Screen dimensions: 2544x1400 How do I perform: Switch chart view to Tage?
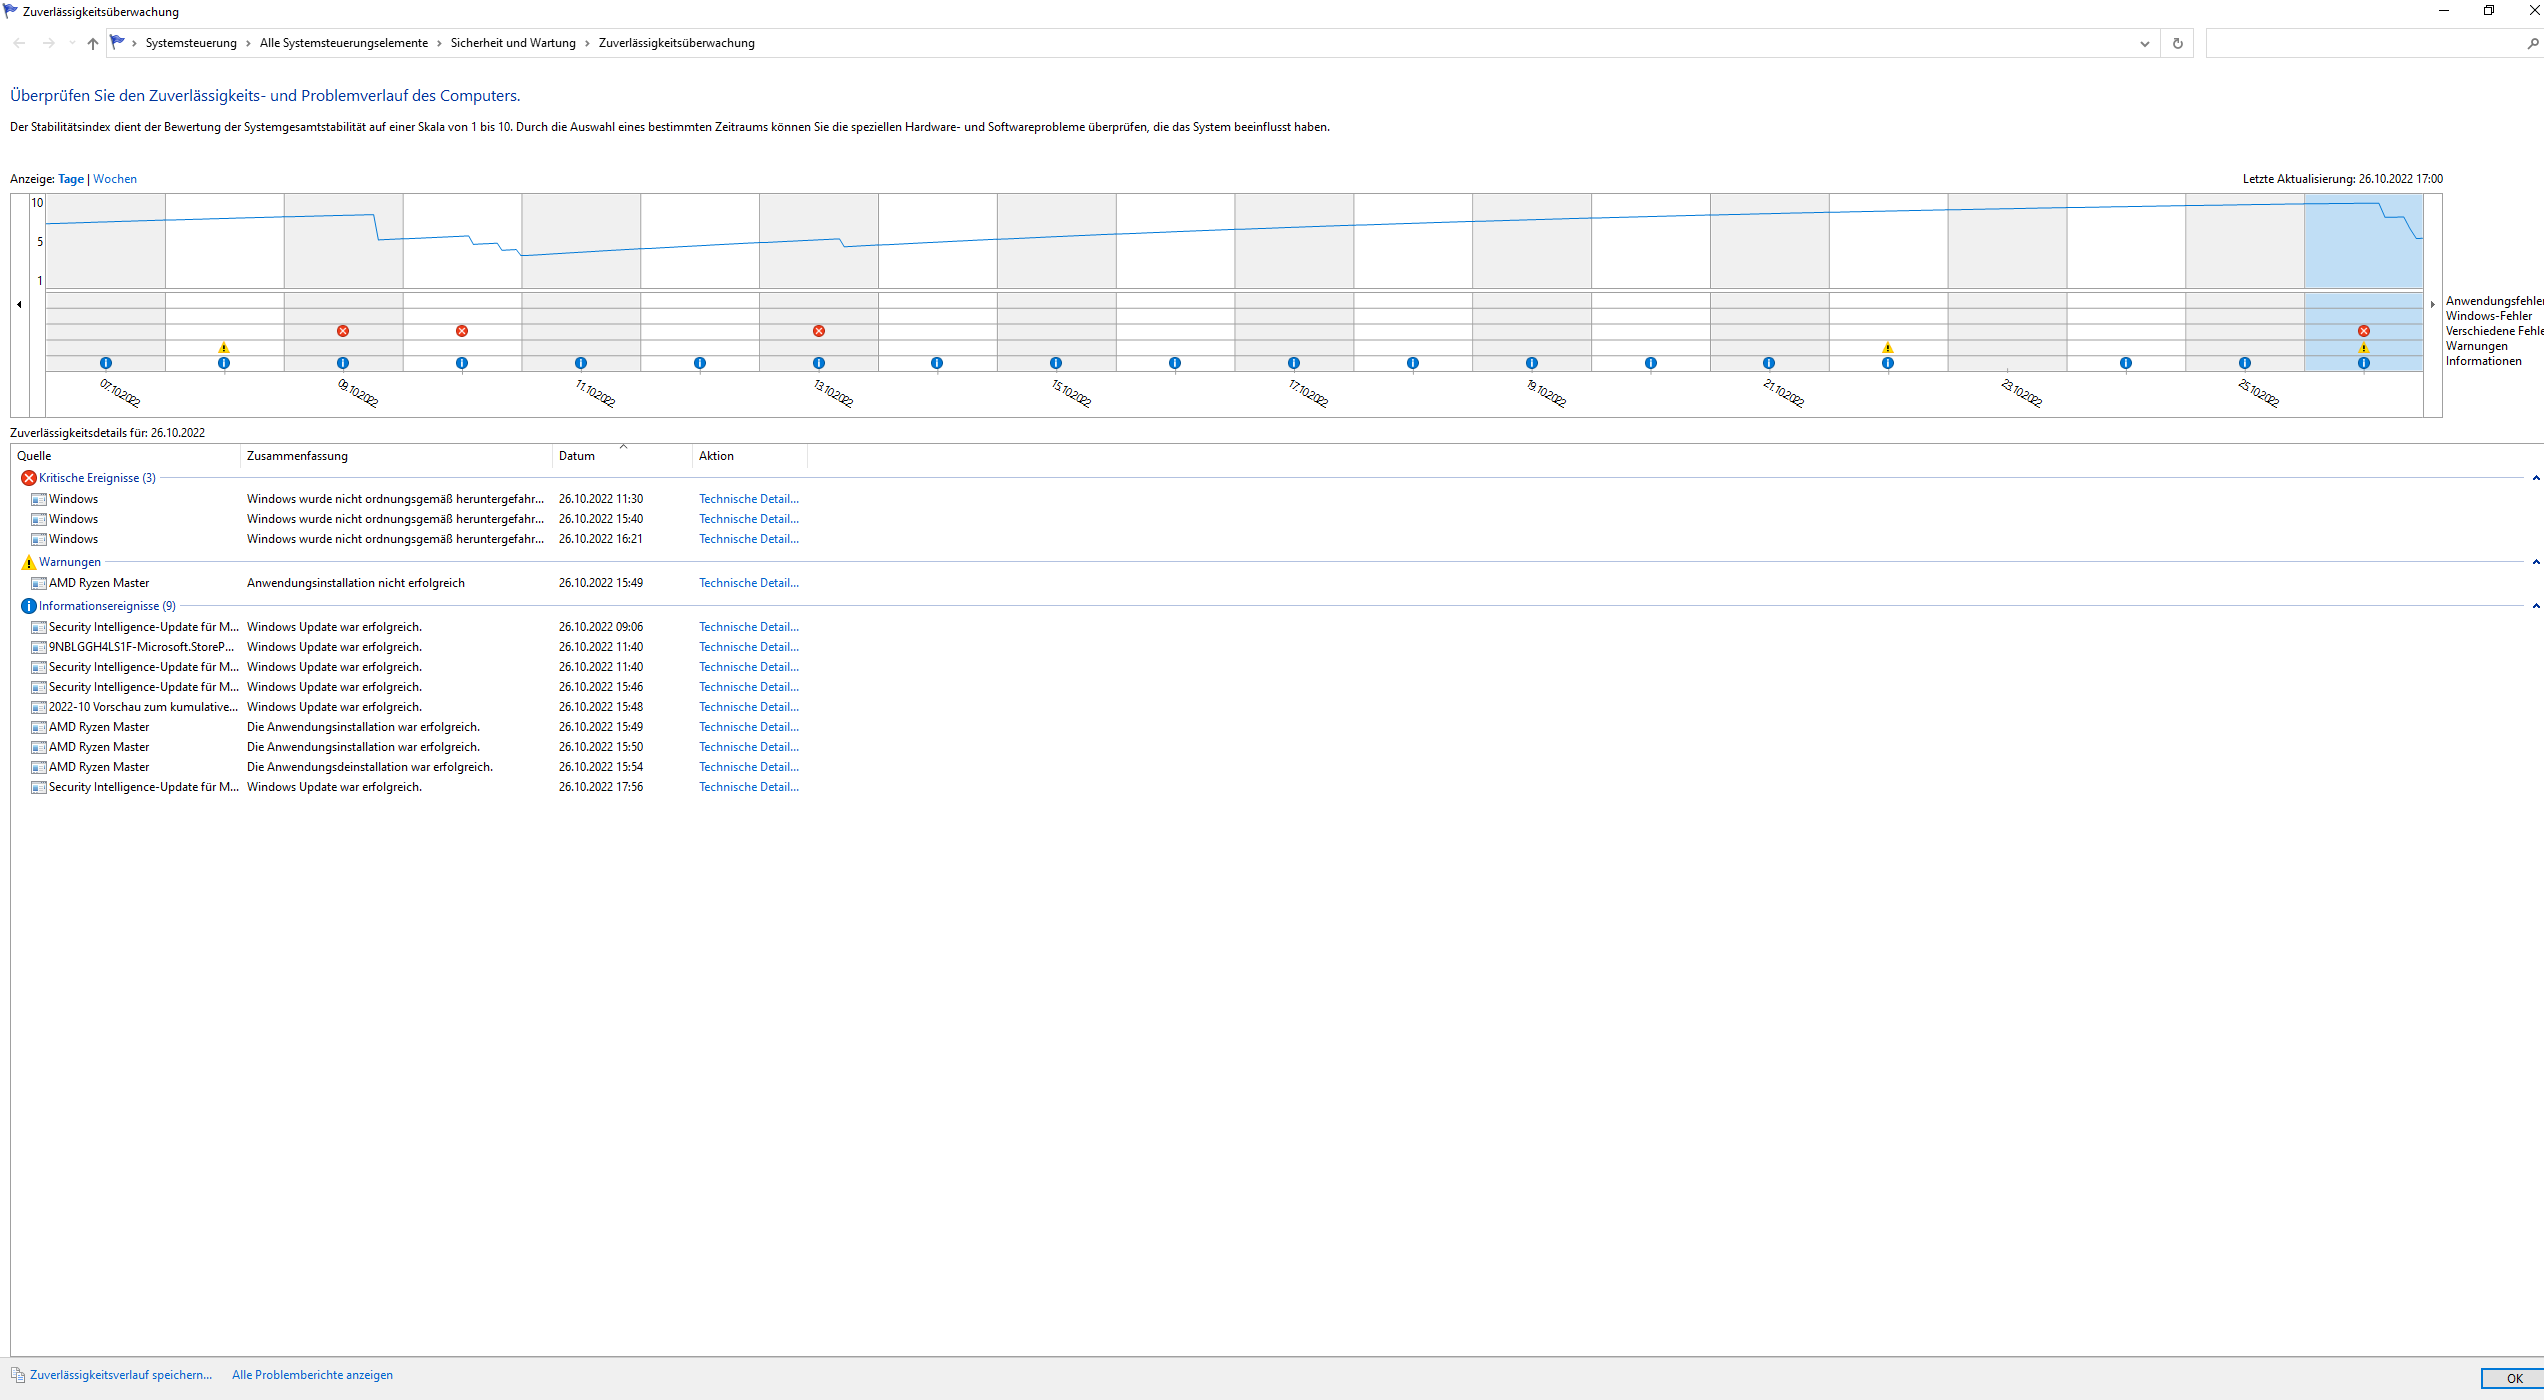click(71, 179)
